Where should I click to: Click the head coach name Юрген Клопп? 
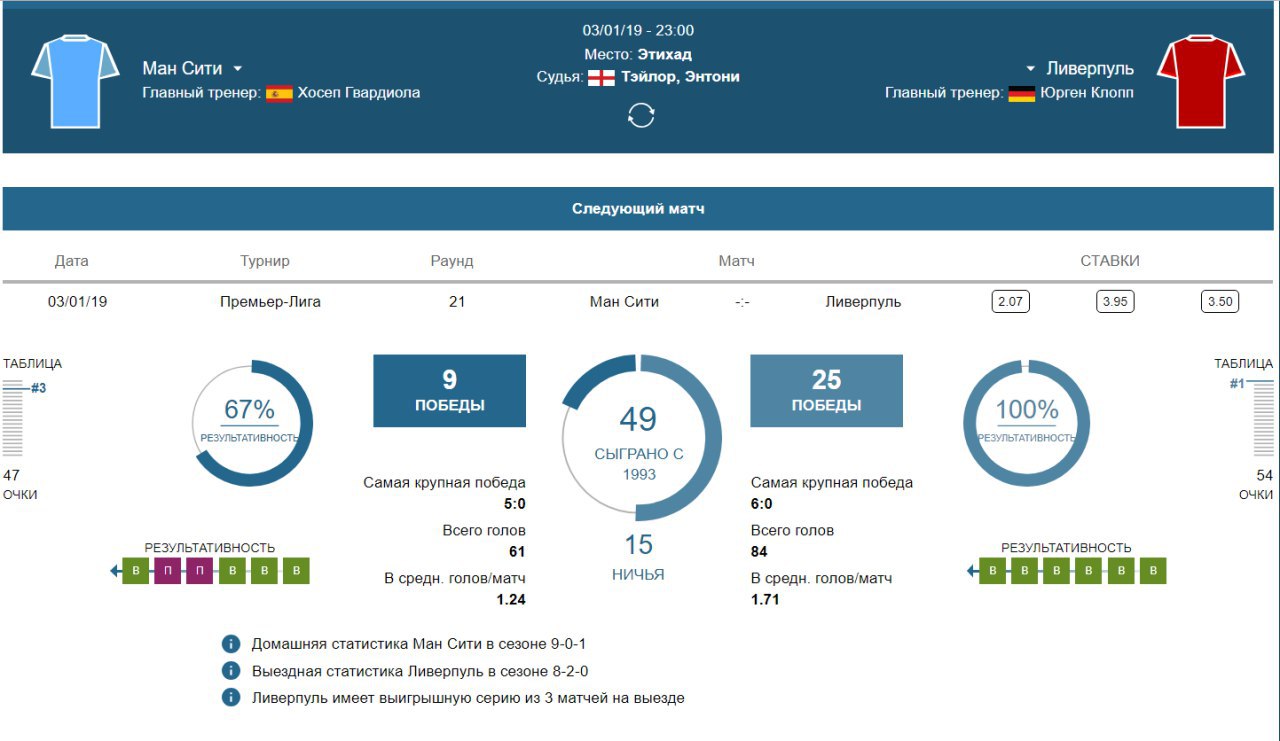point(1087,93)
